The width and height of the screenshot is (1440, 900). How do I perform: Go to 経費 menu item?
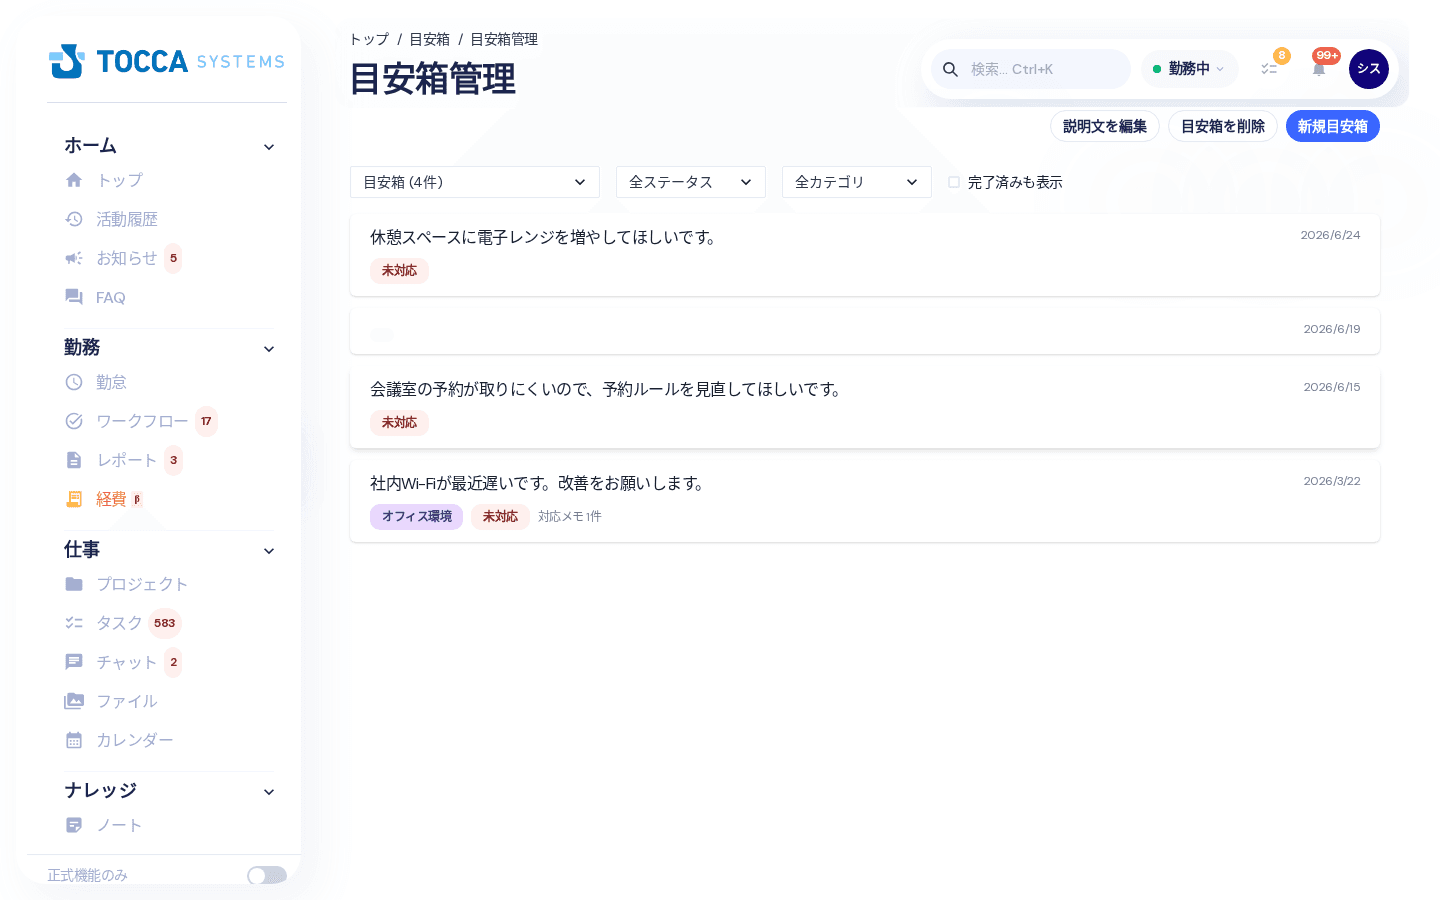click(x=111, y=499)
